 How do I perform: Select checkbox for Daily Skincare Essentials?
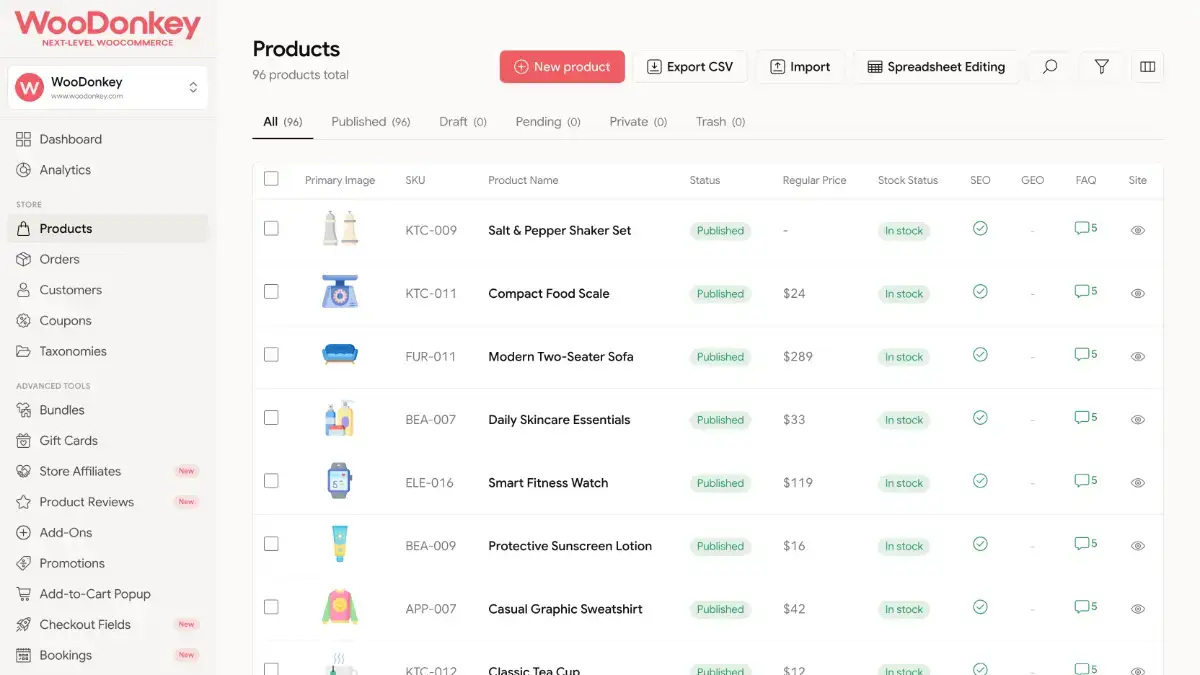271,417
